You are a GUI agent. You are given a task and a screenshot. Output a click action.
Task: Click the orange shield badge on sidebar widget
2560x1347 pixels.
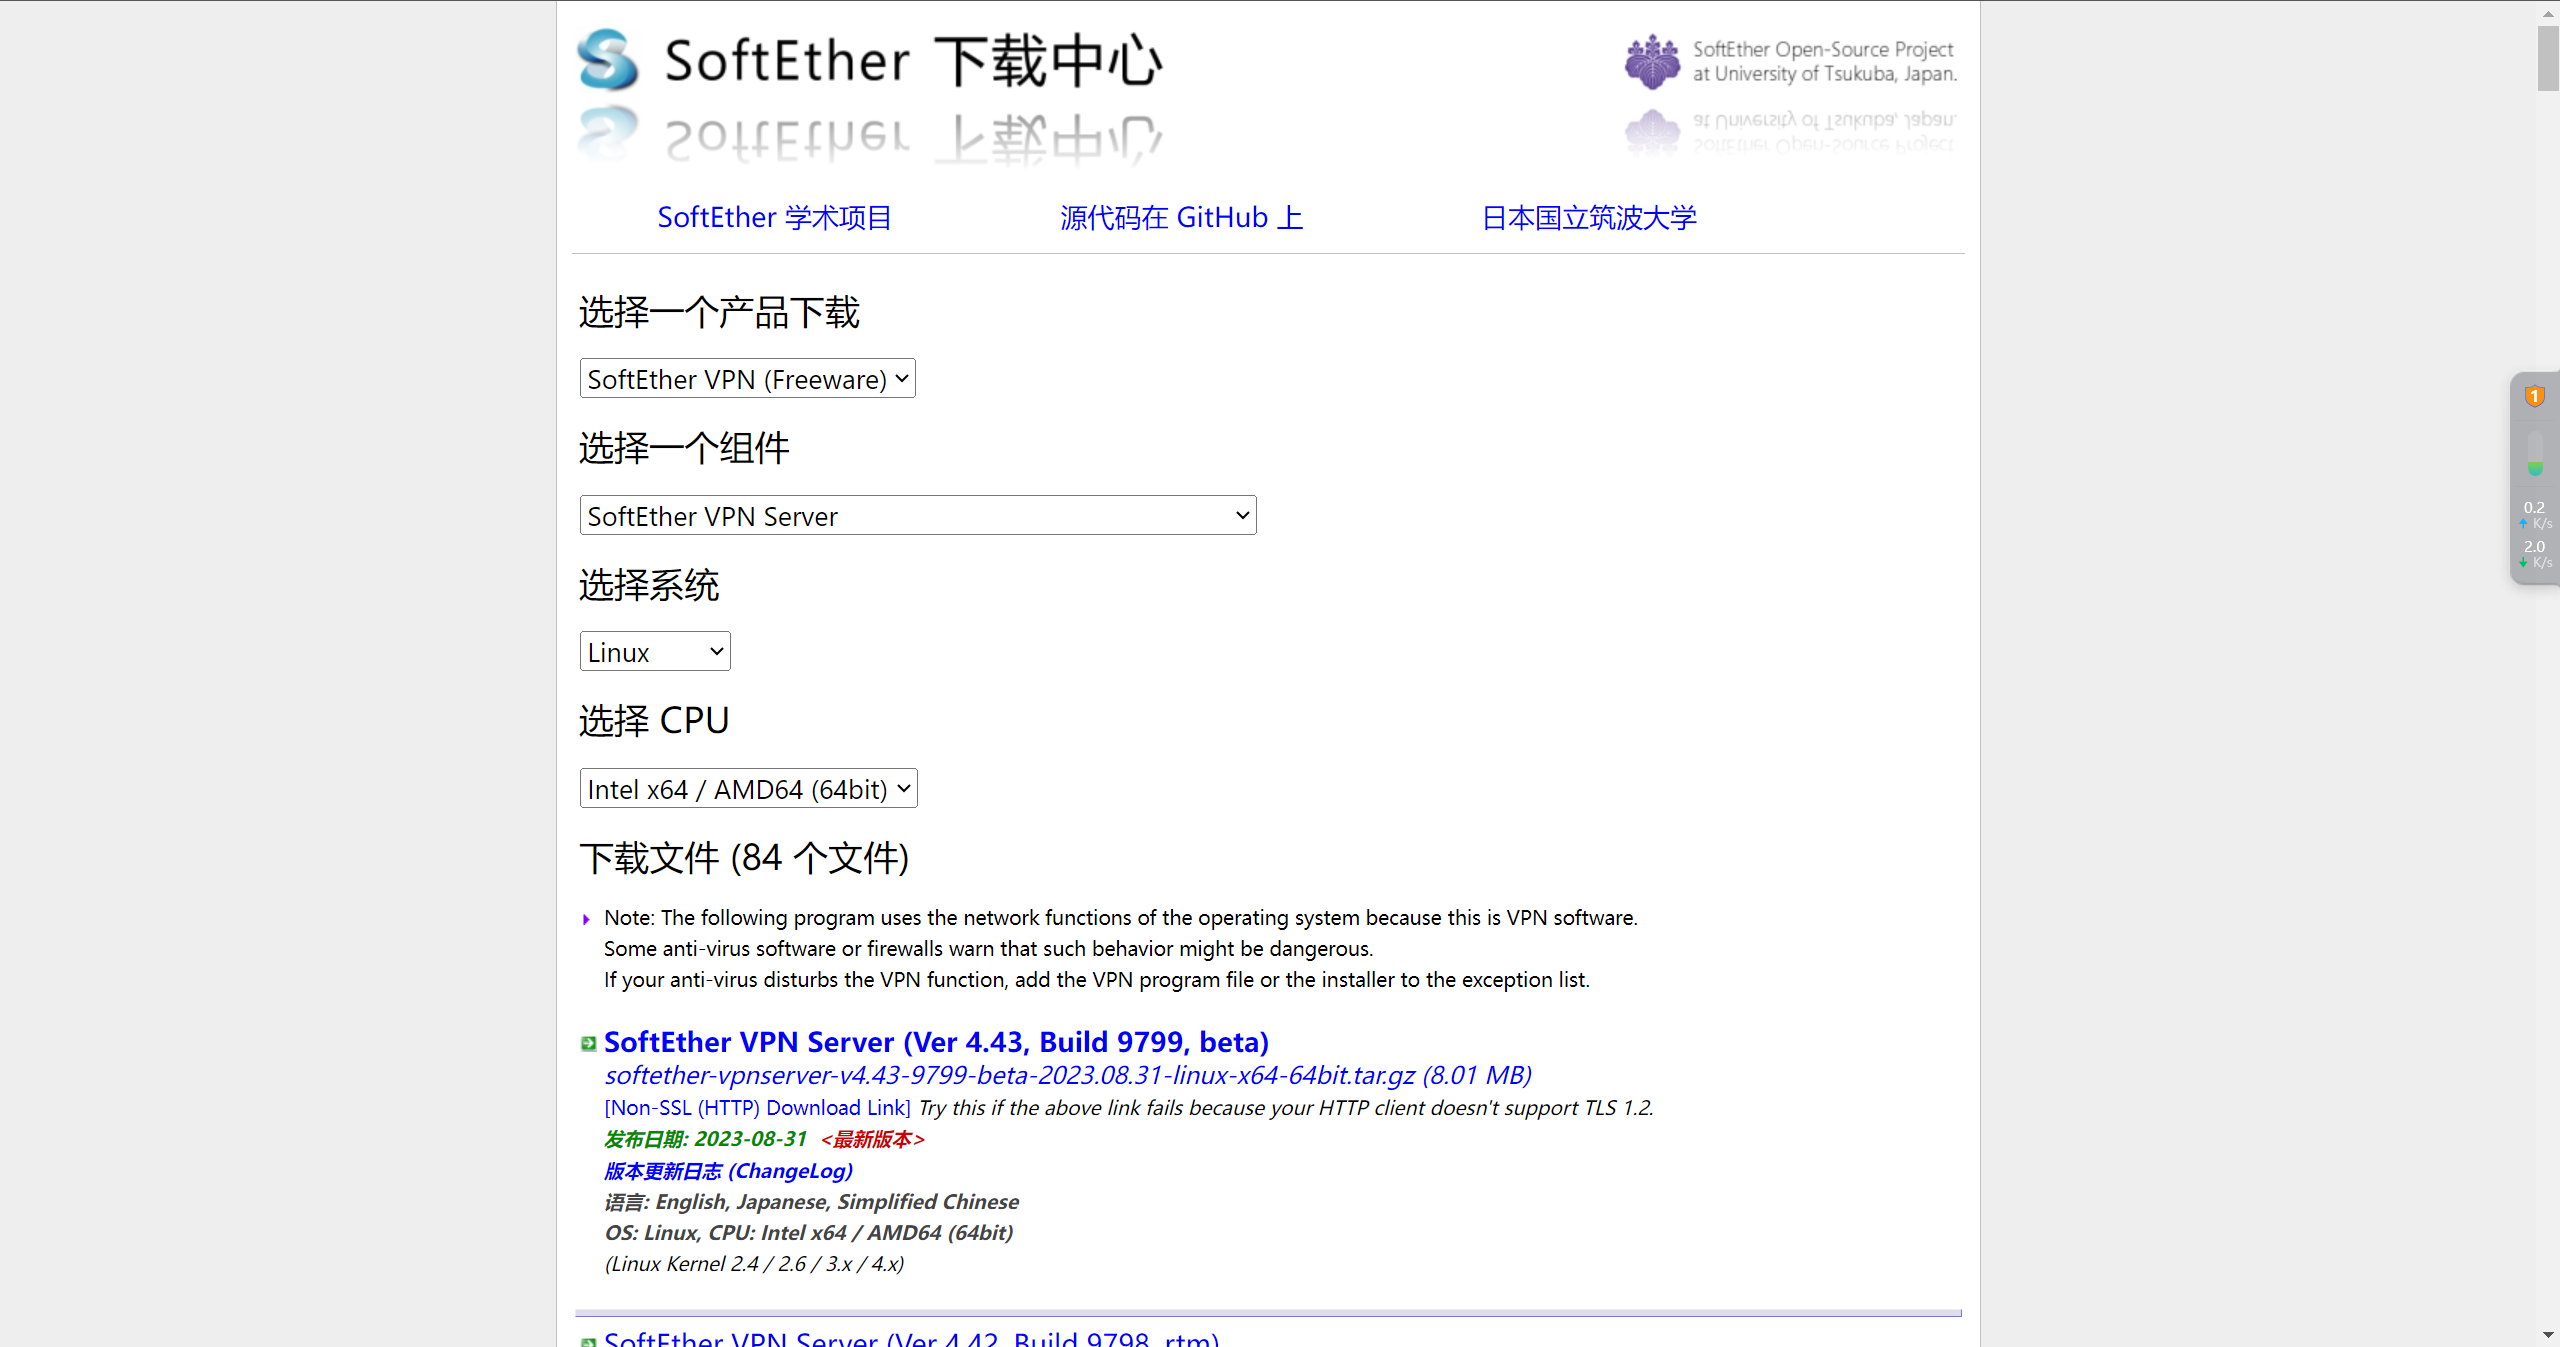(2535, 396)
